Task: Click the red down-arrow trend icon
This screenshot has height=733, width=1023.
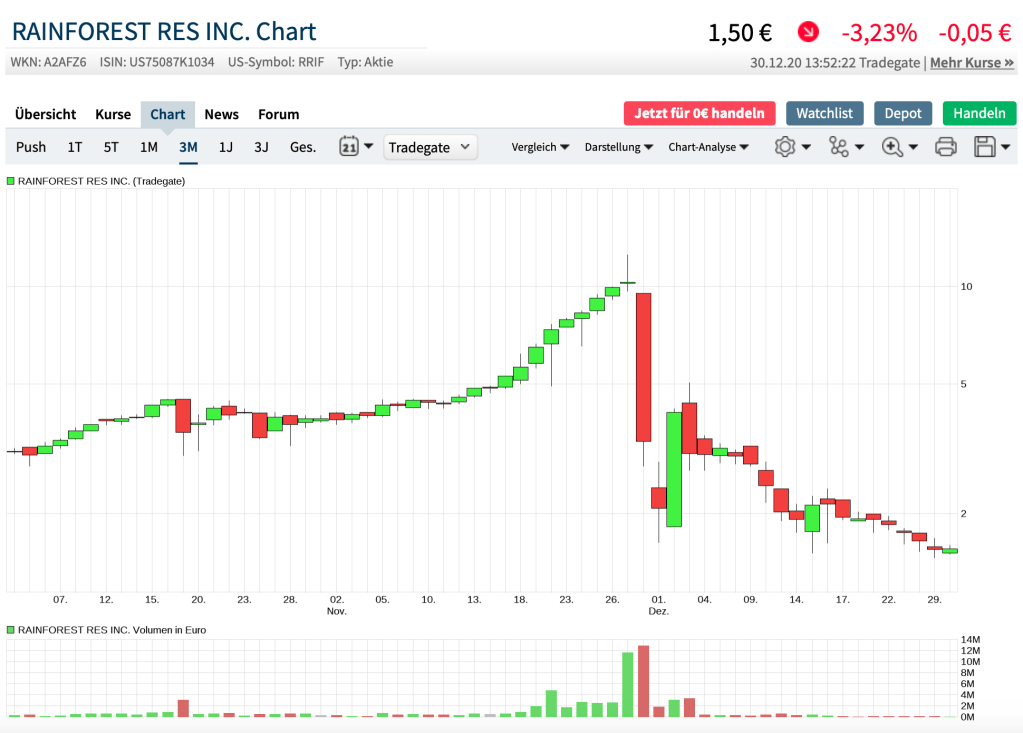Action: pyautogui.click(x=808, y=32)
